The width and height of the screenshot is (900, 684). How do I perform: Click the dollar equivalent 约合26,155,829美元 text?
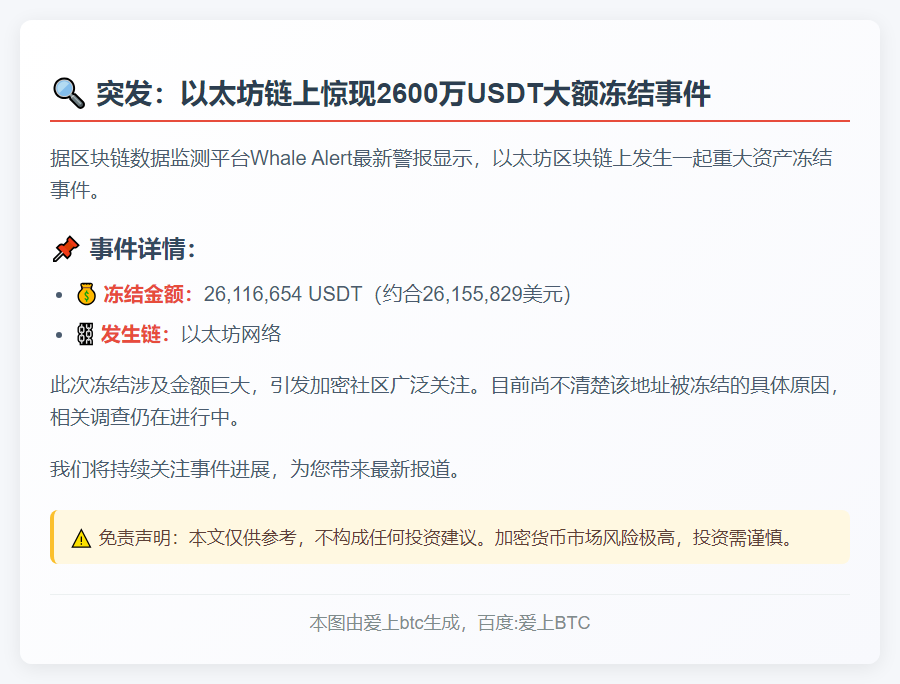[470, 294]
